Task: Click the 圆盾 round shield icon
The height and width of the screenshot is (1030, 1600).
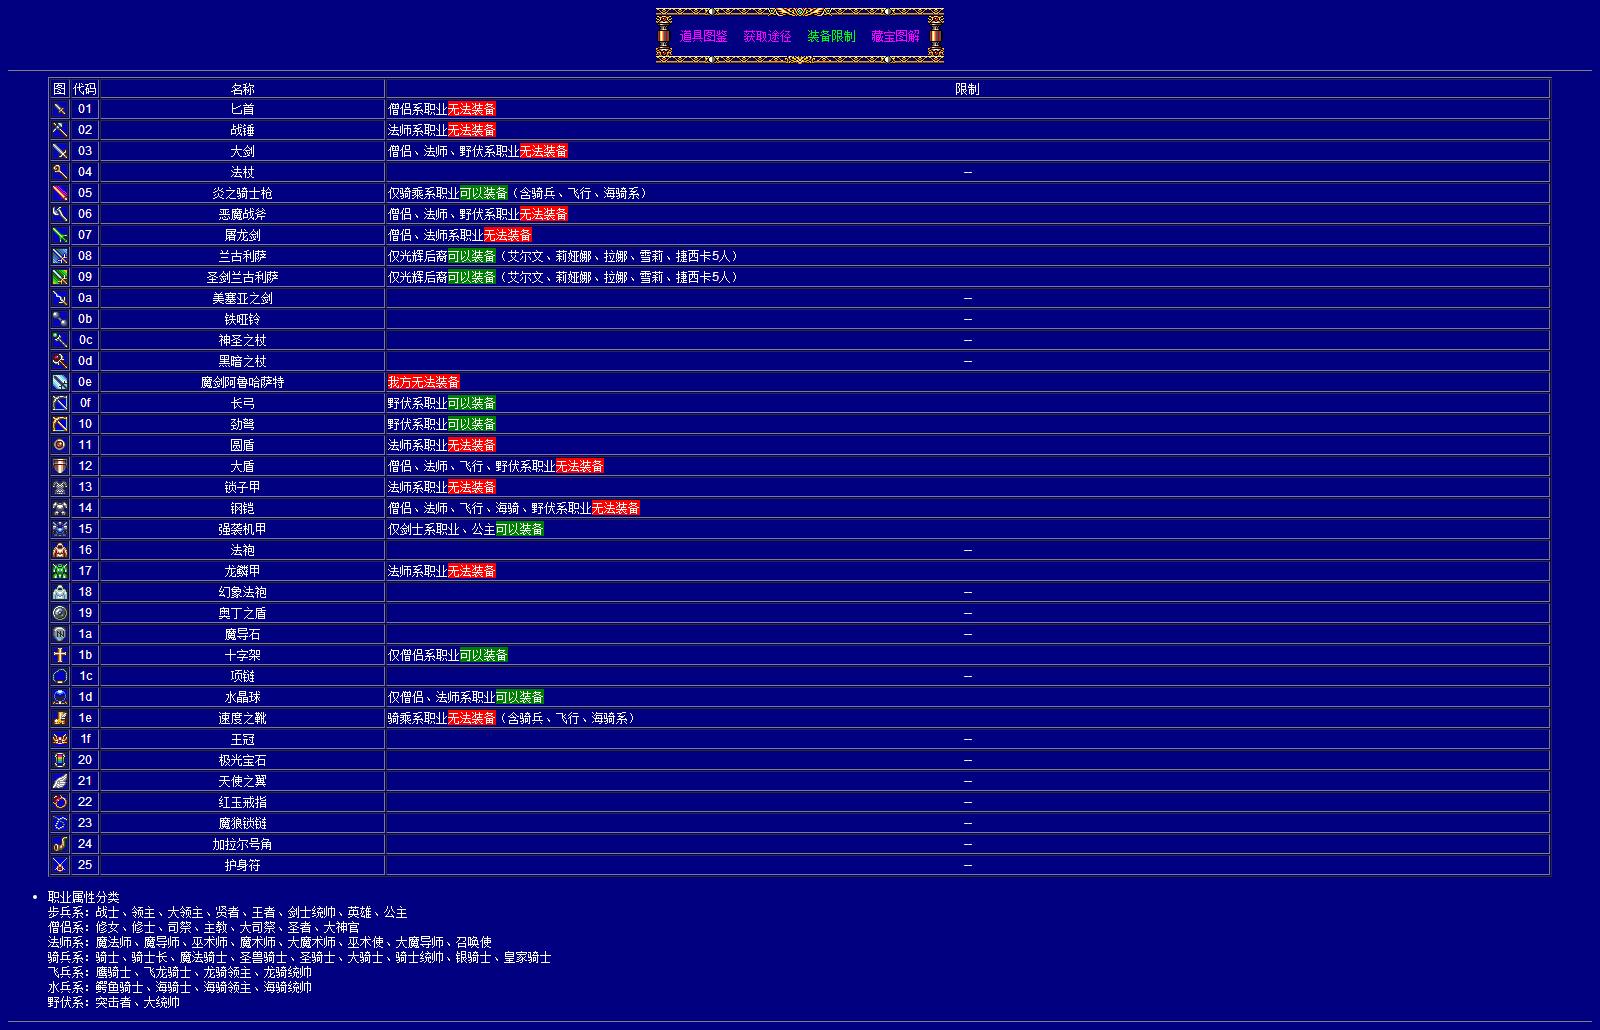Action: (x=60, y=445)
